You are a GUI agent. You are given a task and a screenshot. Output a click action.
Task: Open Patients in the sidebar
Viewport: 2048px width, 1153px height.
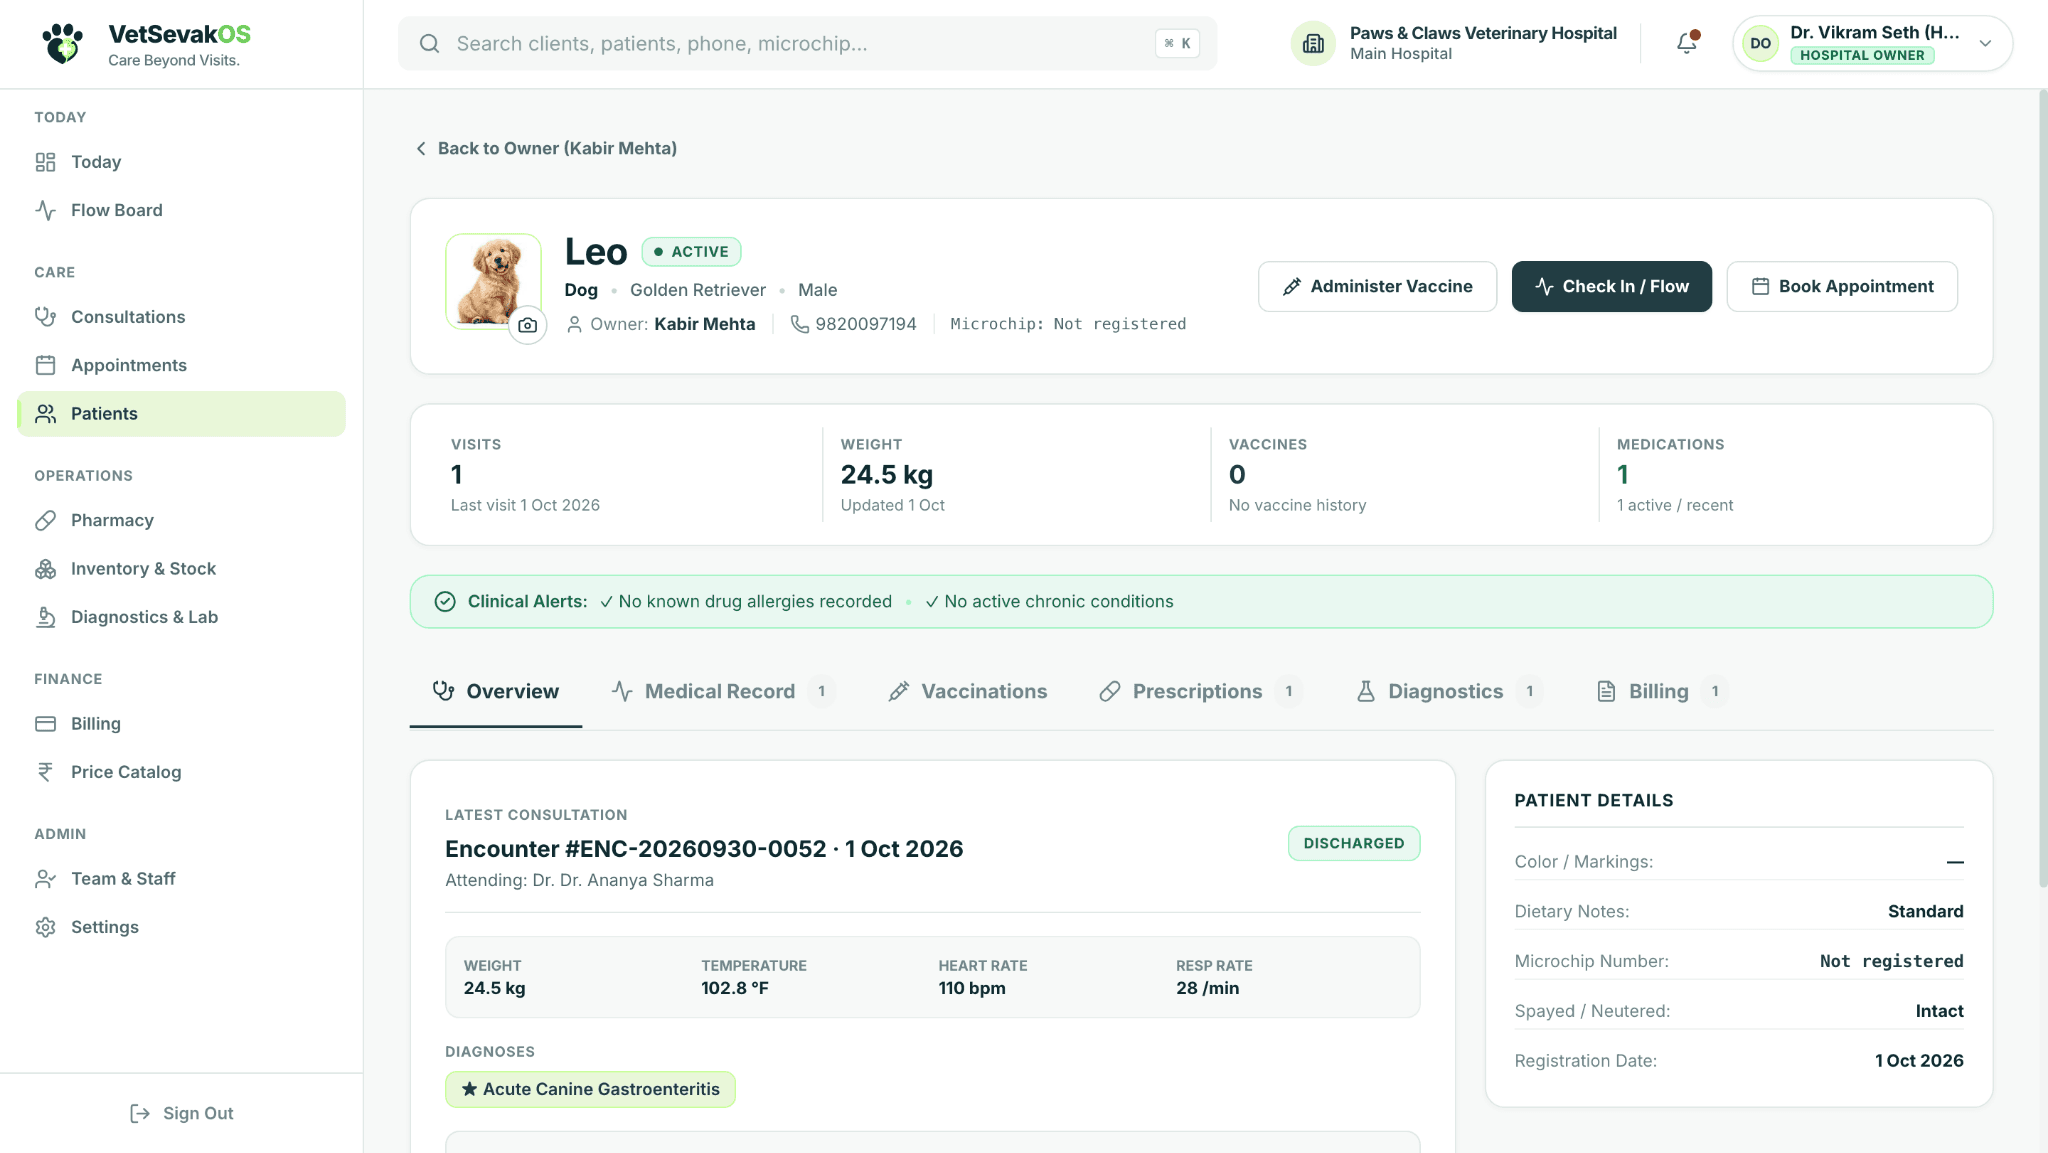[x=181, y=414]
